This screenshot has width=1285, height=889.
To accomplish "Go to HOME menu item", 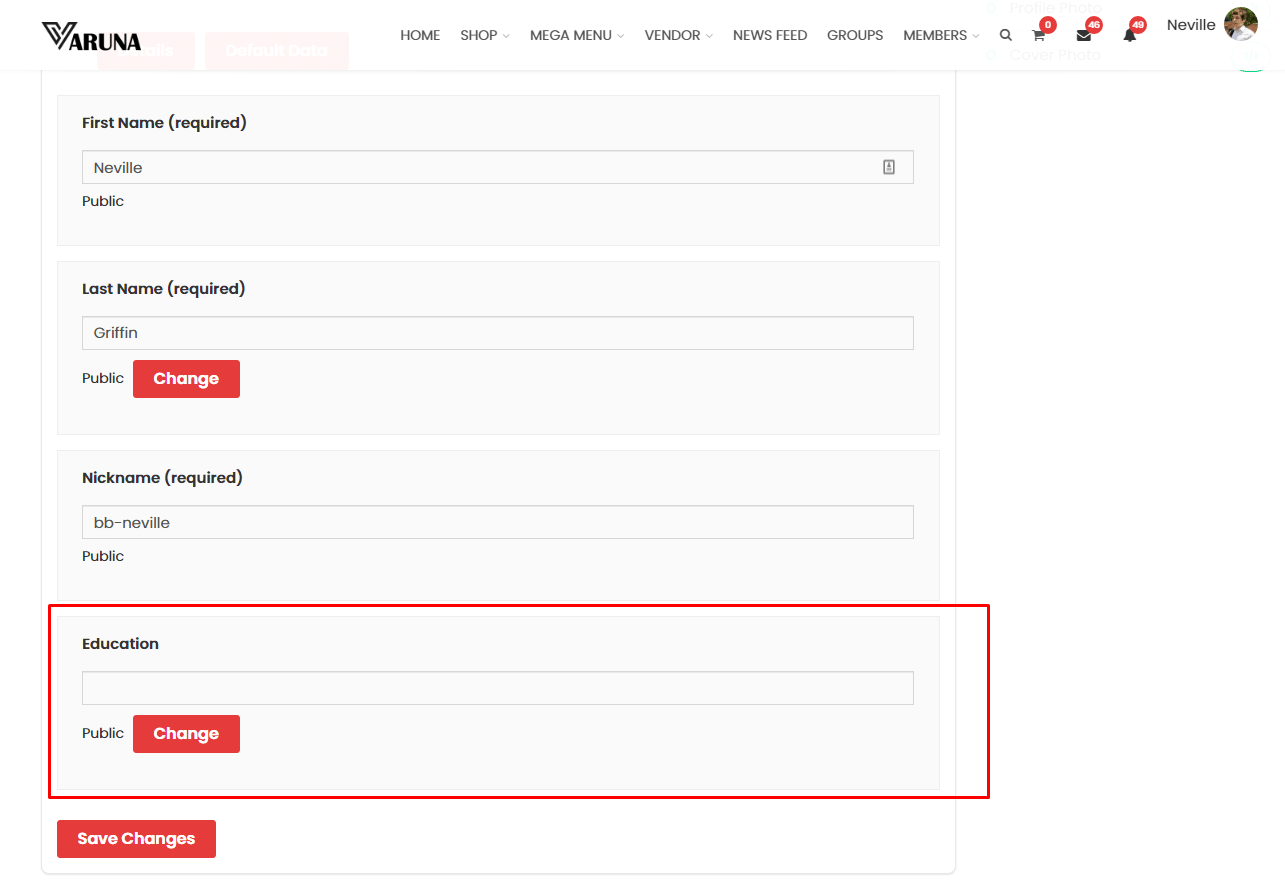I will pyautogui.click(x=420, y=35).
